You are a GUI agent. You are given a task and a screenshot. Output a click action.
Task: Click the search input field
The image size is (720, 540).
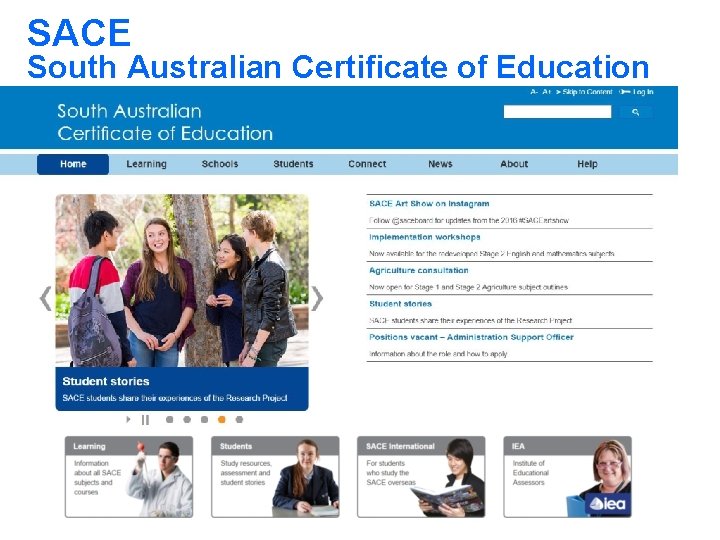(x=557, y=112)
